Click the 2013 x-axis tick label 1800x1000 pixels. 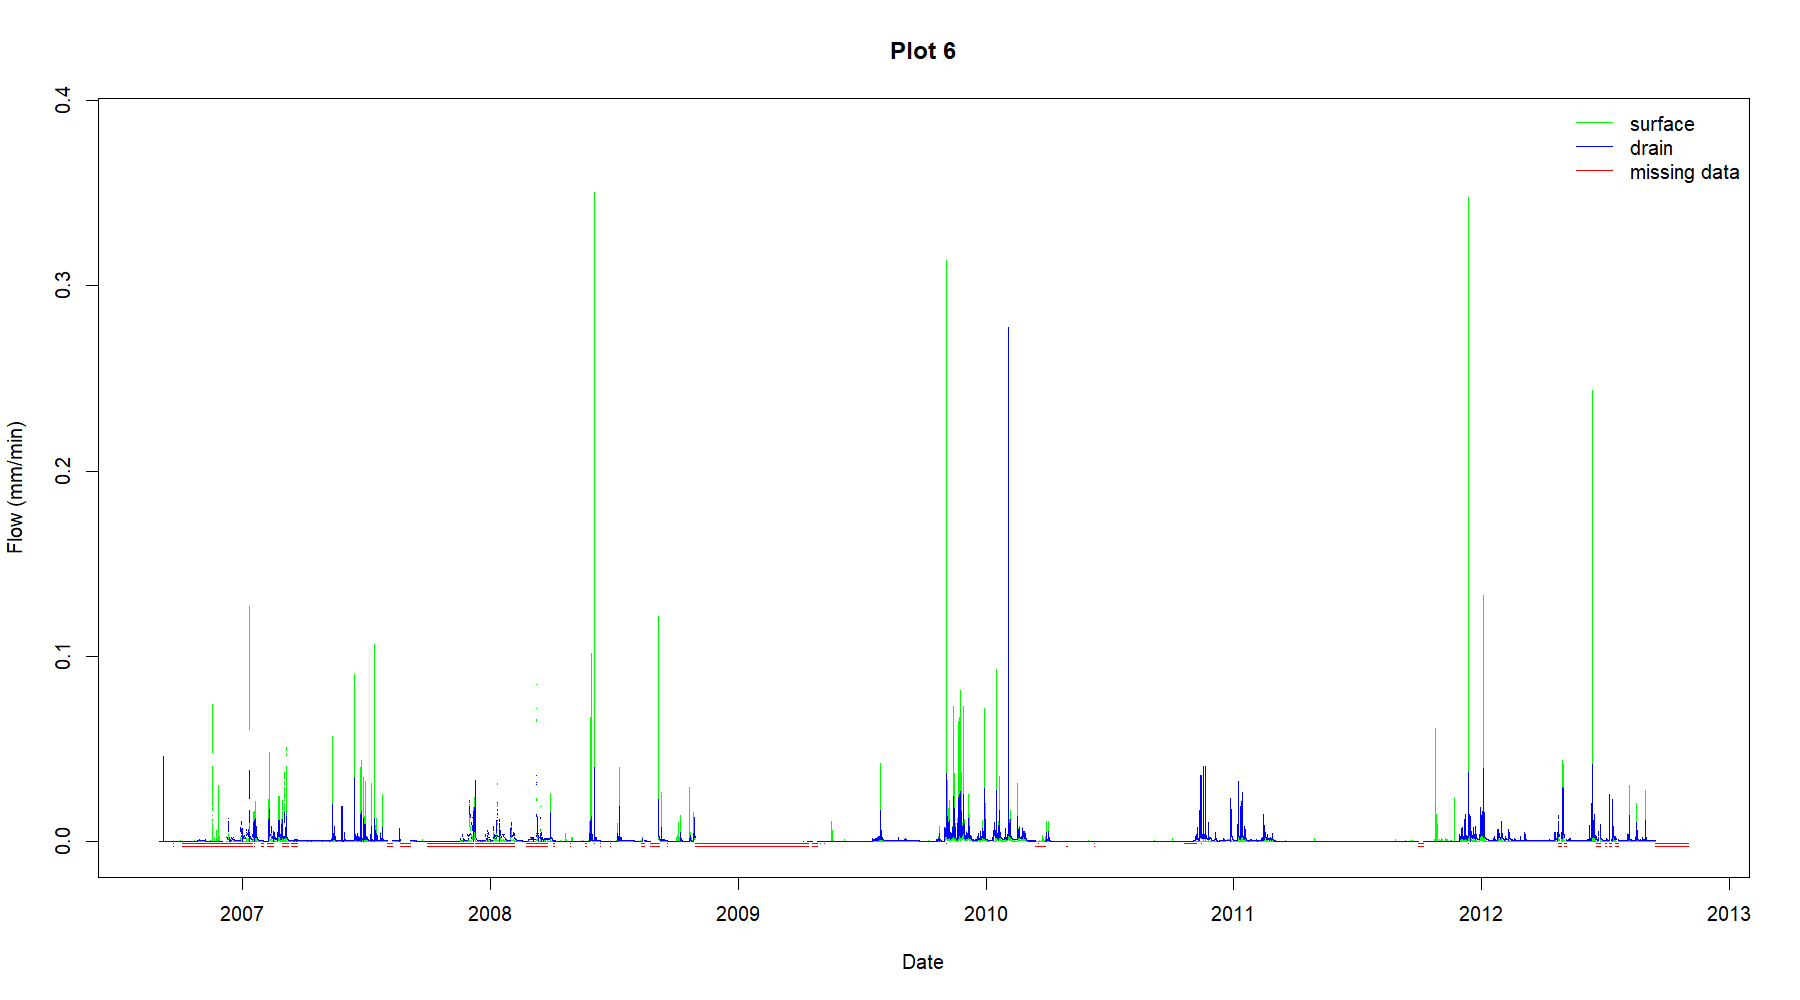coord(1728,913)
